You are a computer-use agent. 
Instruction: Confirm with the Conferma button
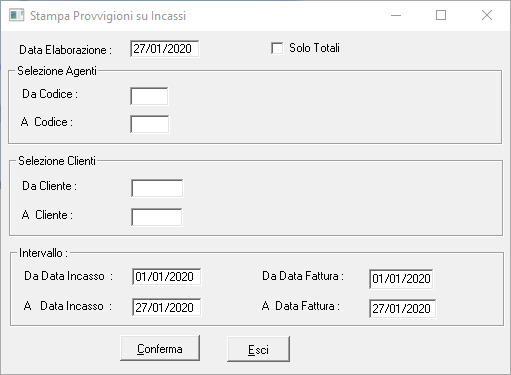tap(160, 348)
